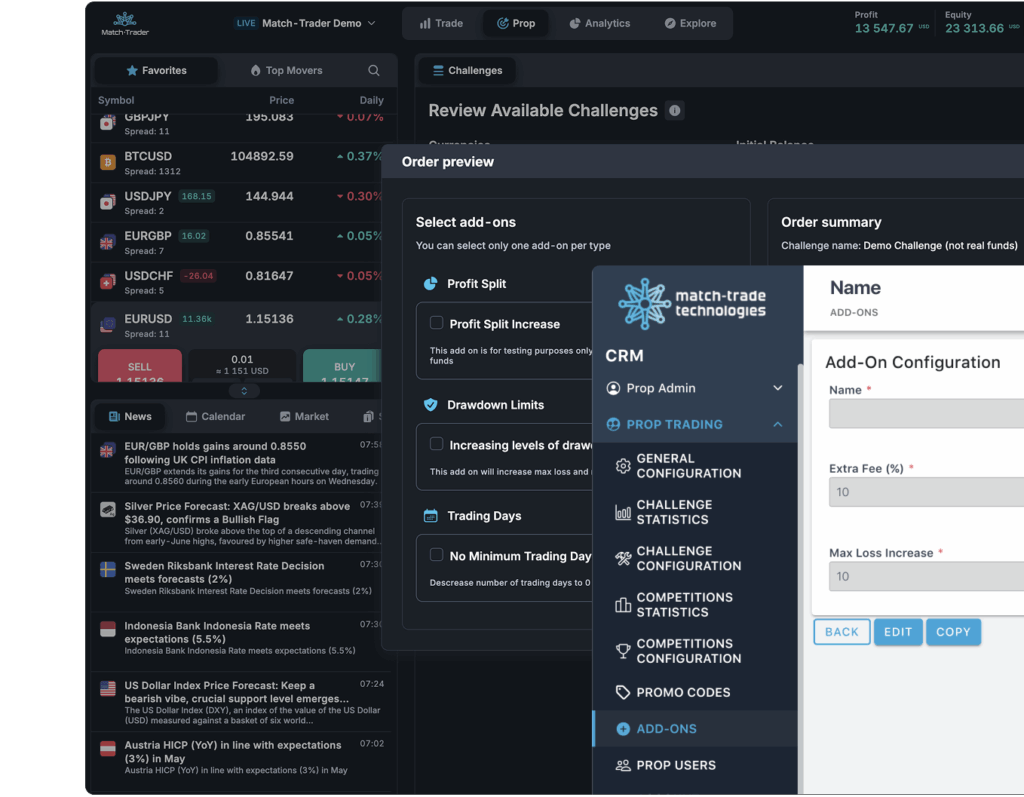
Task: Click the Challenge Statistics chart icon
Action: pos(623,512)
